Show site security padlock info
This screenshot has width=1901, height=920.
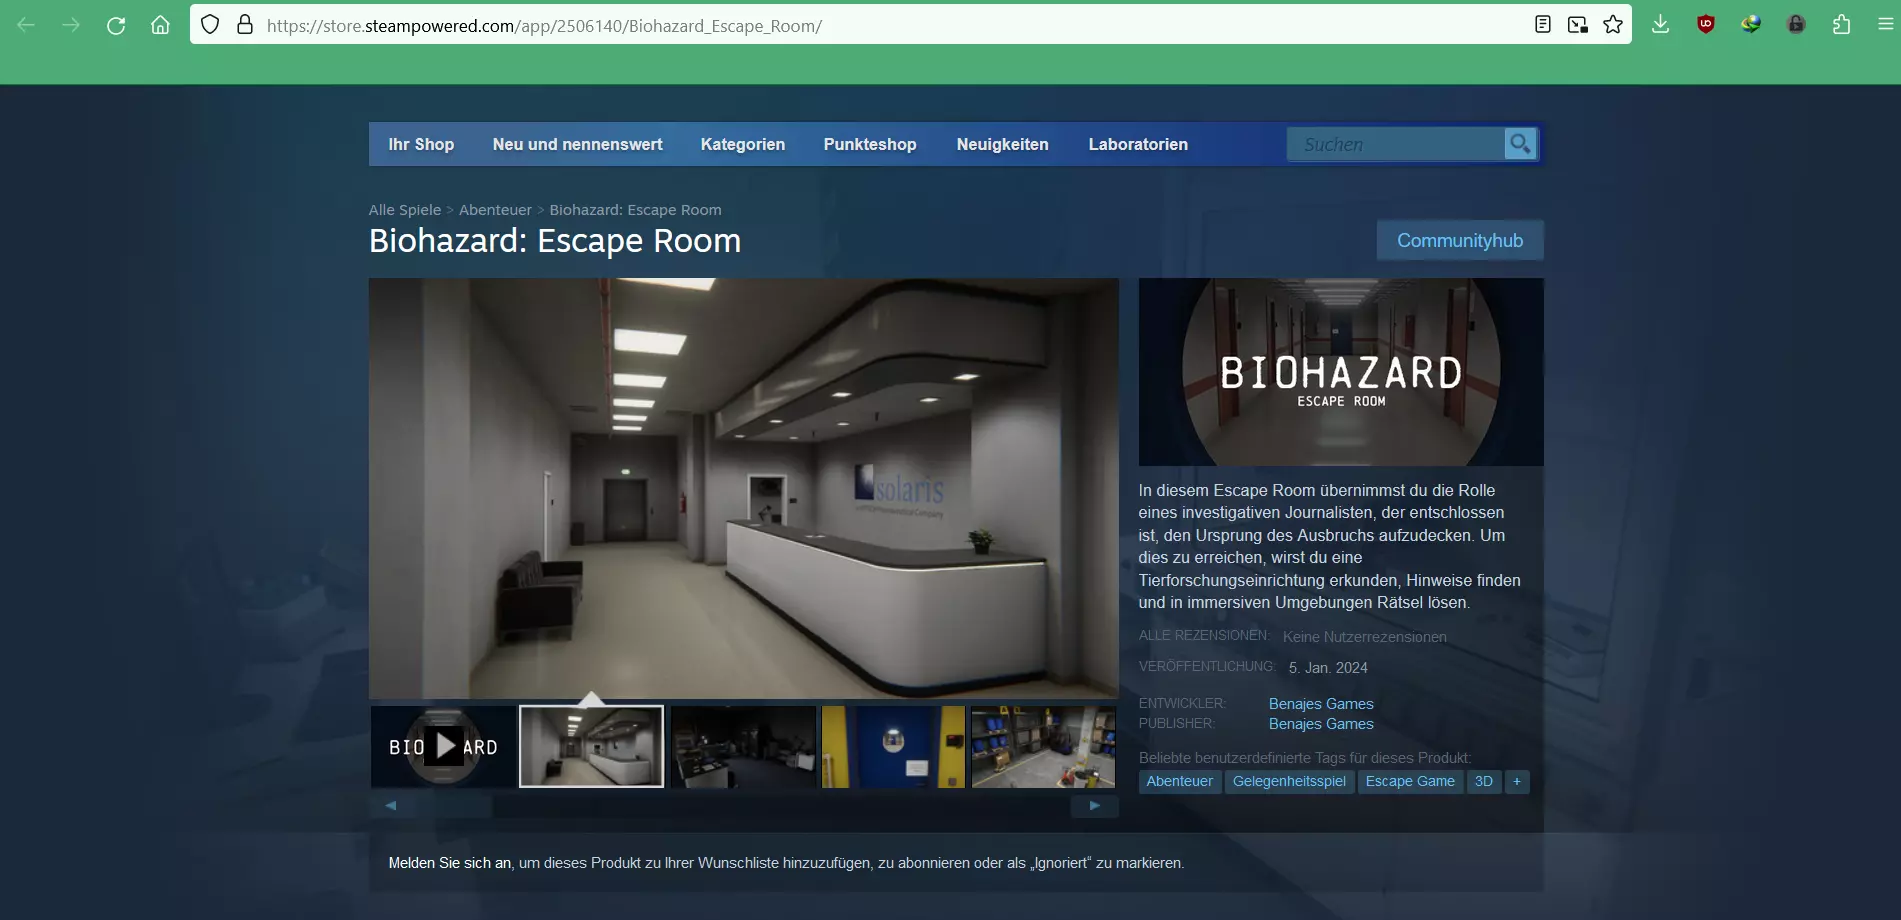click(x=245, y=25)
